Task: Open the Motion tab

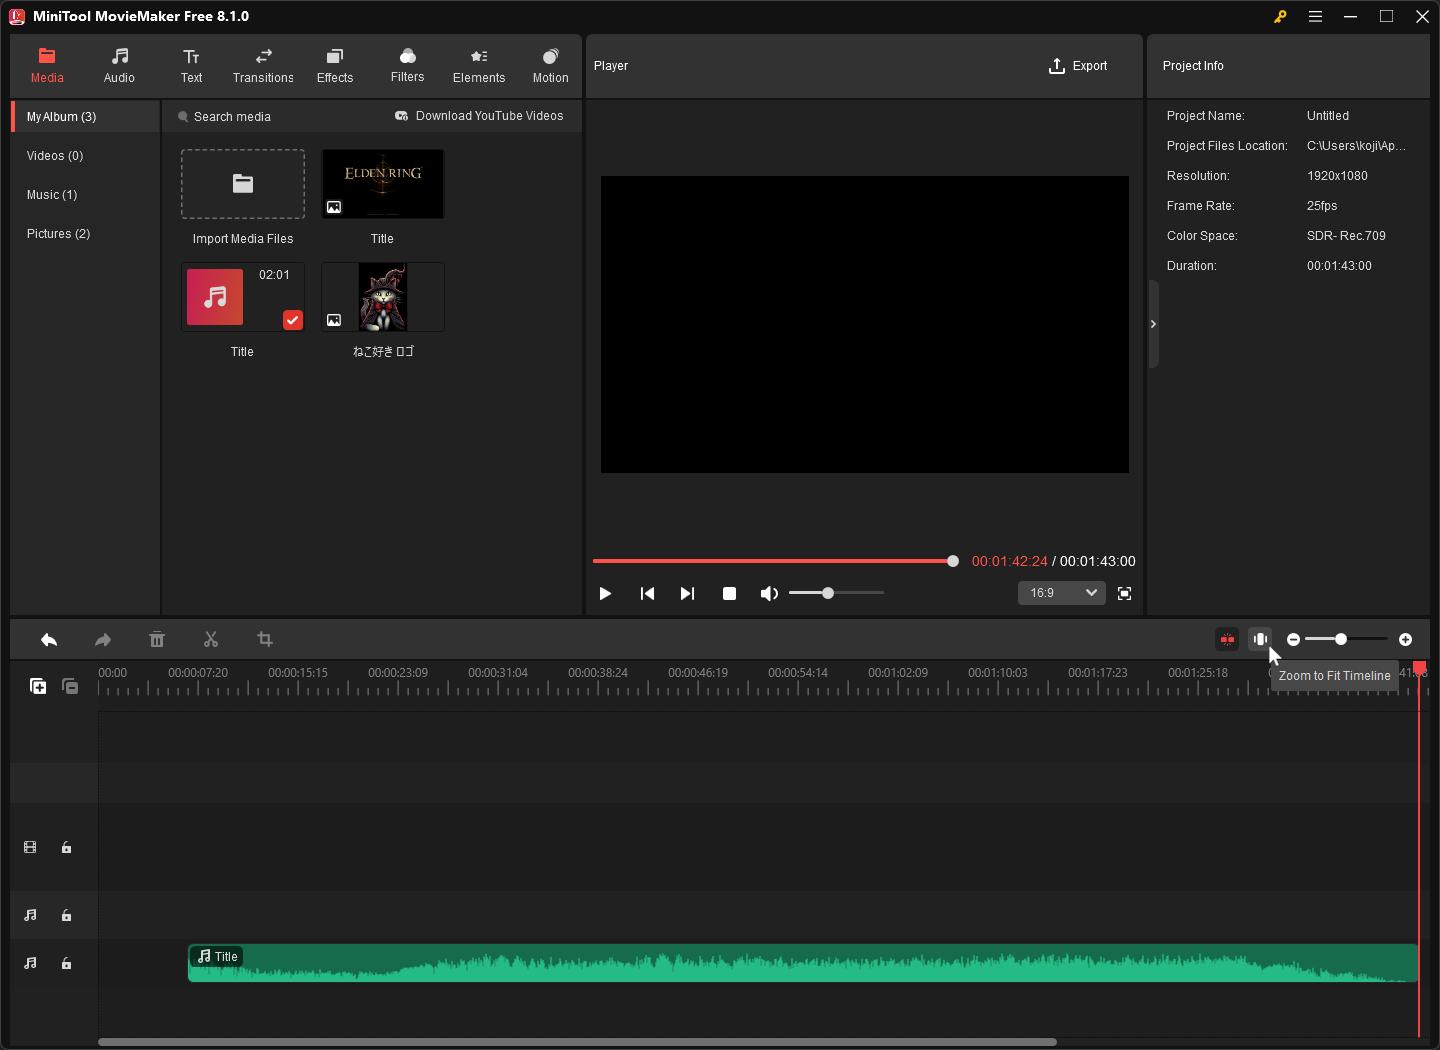Action: pos(550,66)
